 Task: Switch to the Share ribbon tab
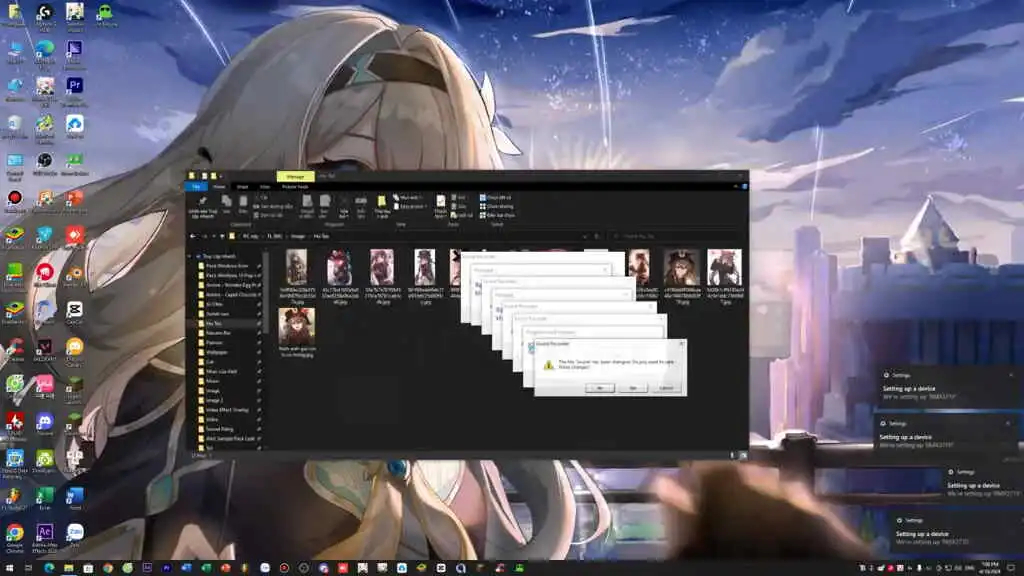point(242,187)
